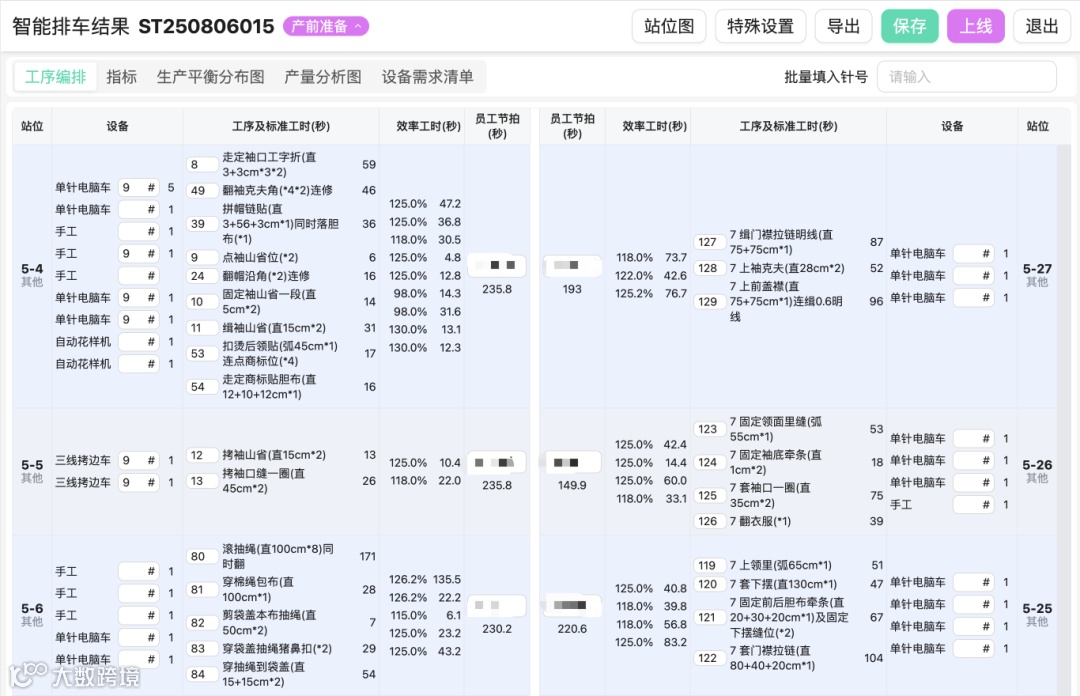The image size is (1080, 696).
Task: Click the takt progress bar showing 235.8
Action: (x=497, y=265)
